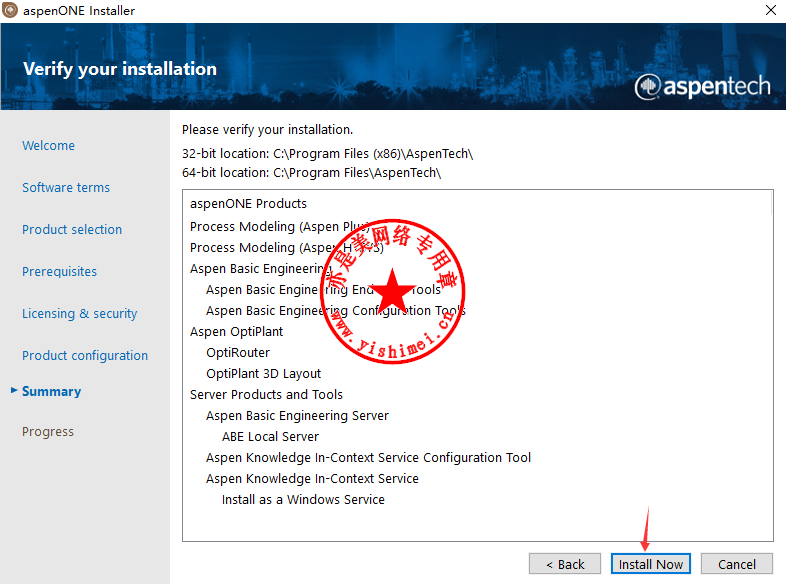
Task: Select the OptiRouter entry
Action: (238, 353)
